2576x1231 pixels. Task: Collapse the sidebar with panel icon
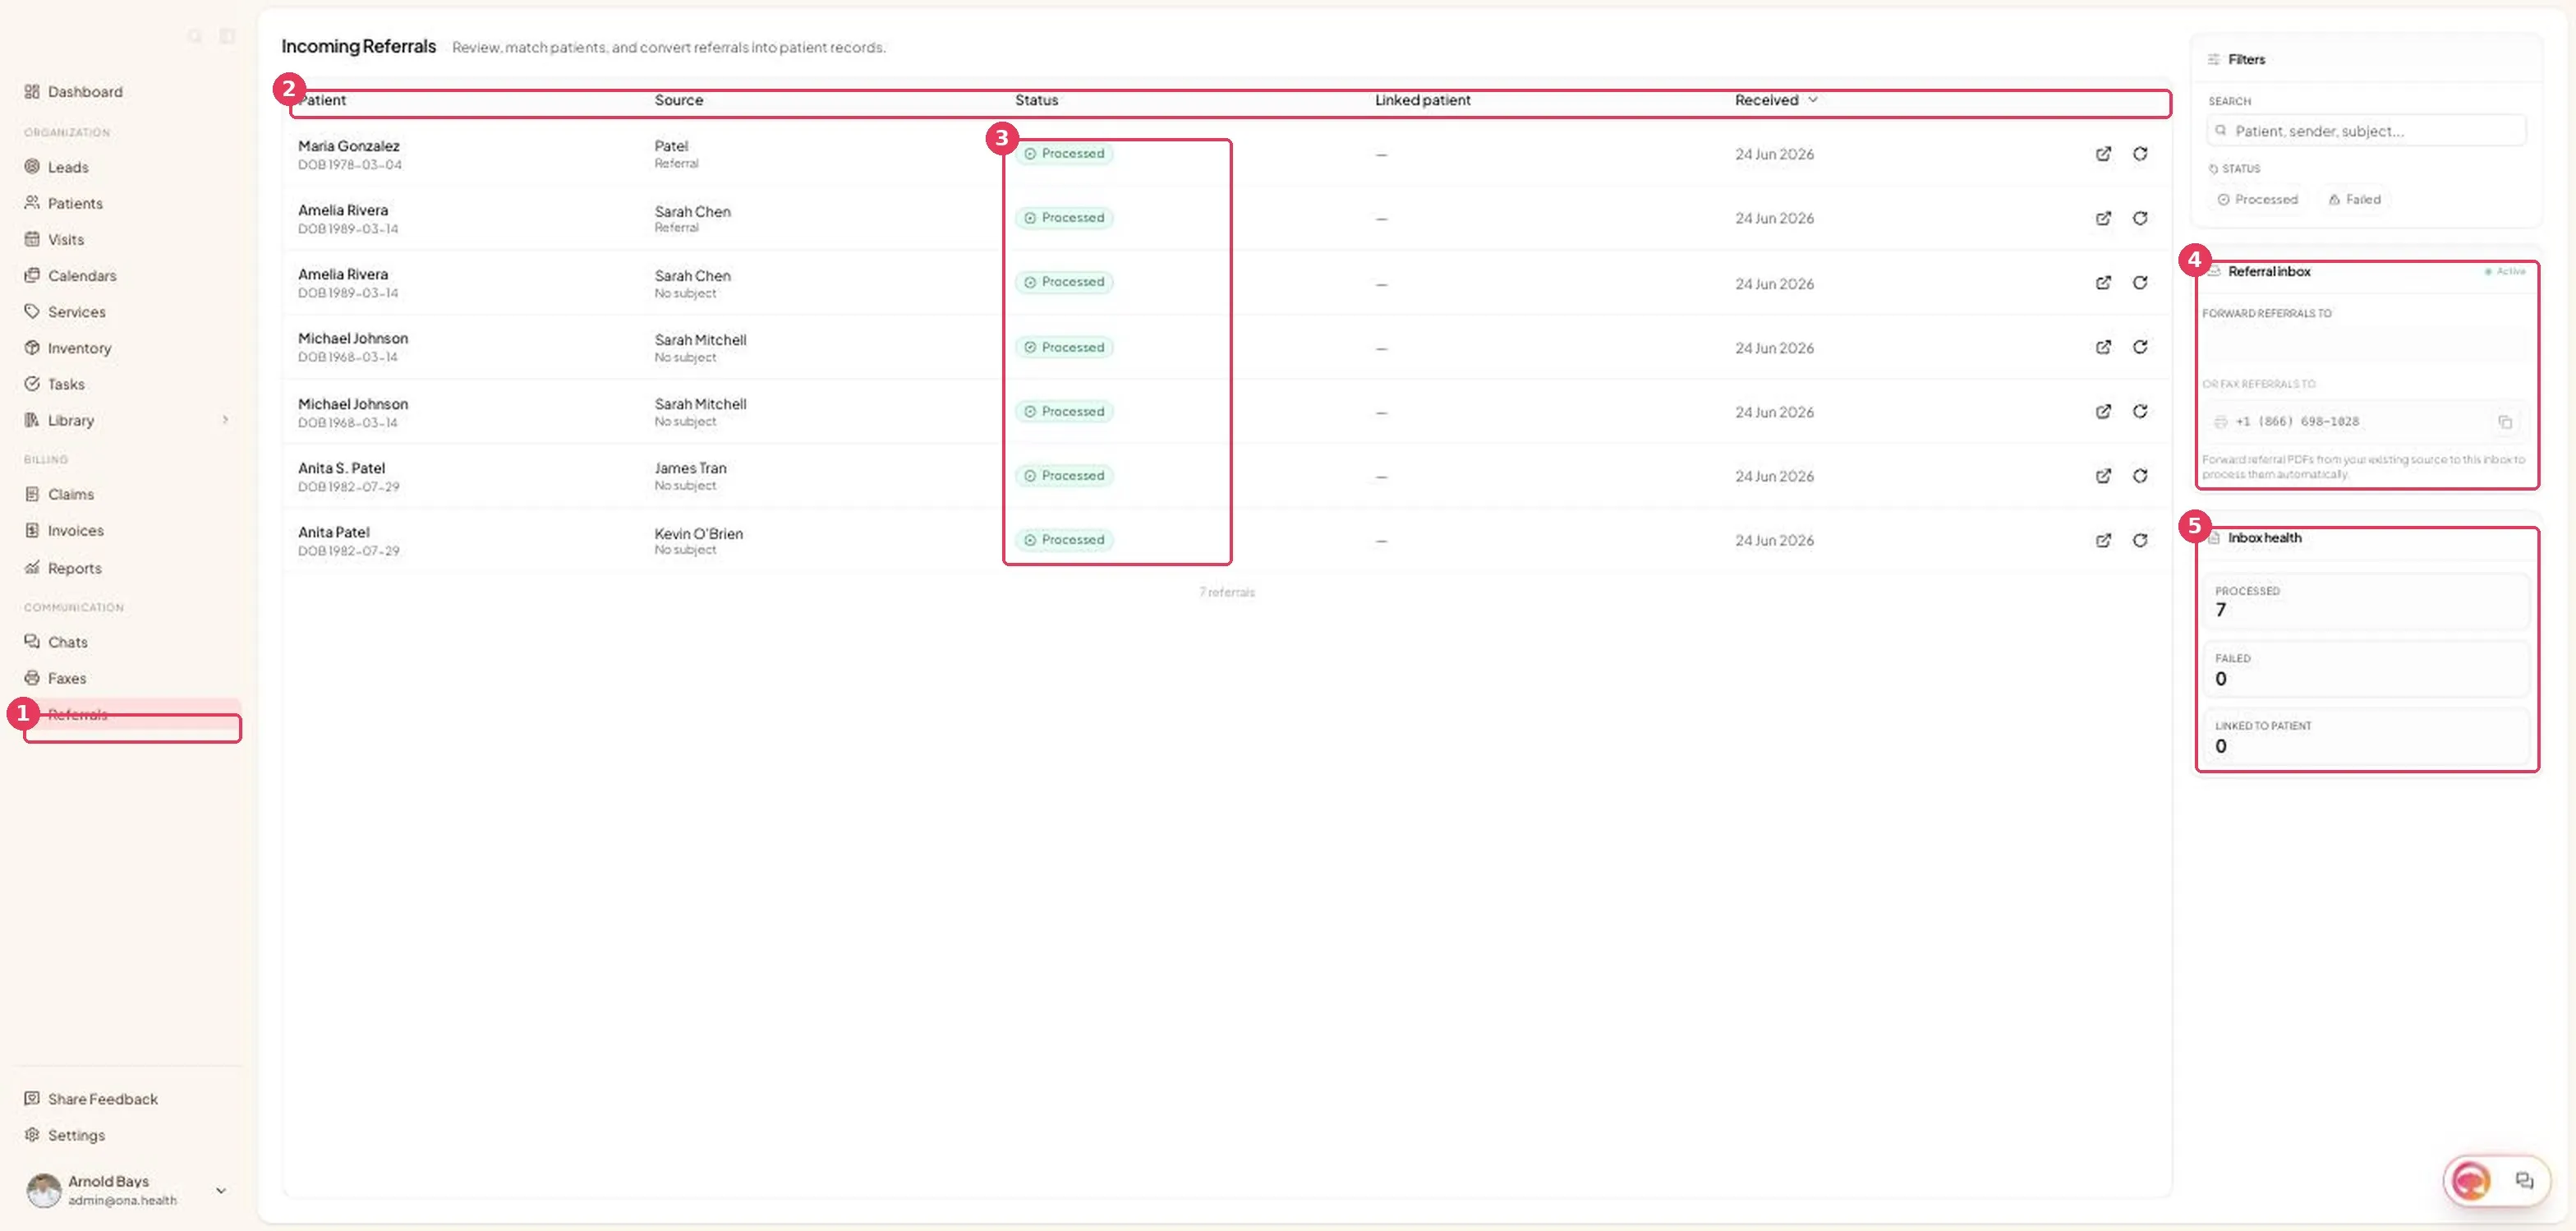tap(227, 36)
